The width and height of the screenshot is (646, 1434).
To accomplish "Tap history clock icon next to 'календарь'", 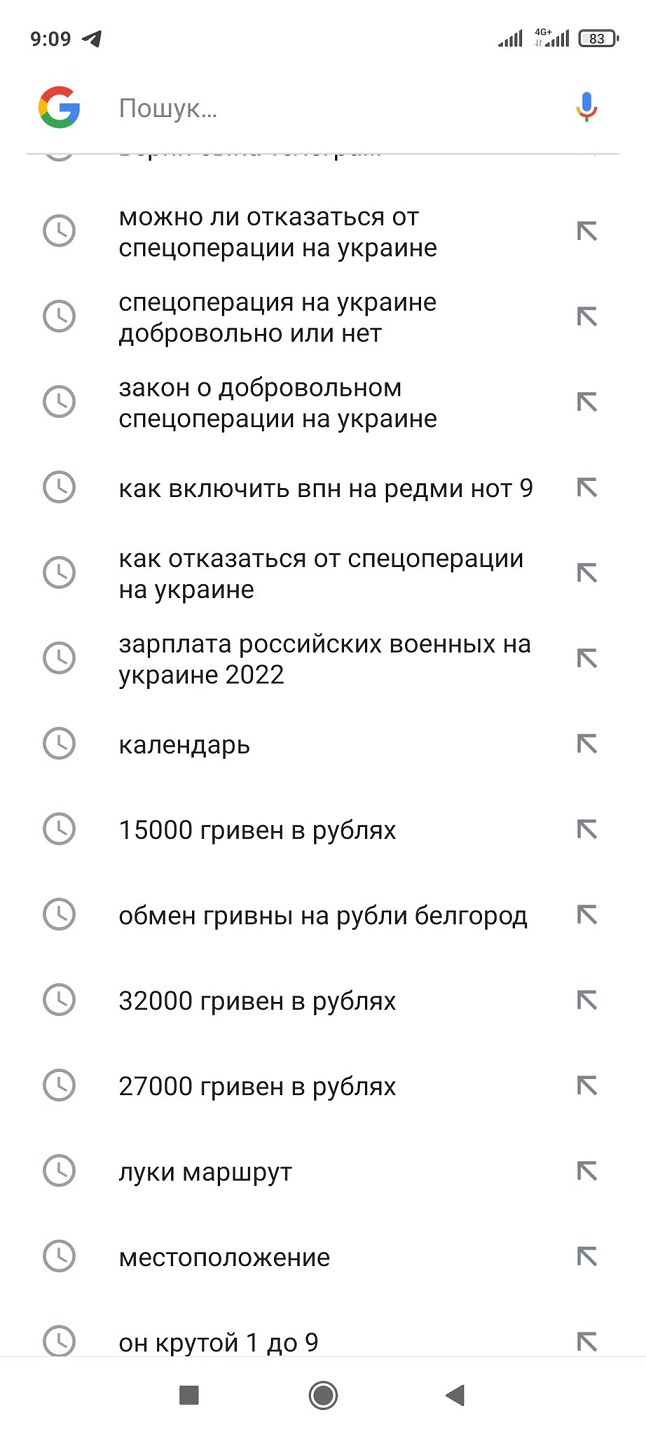I will [59, 744].
